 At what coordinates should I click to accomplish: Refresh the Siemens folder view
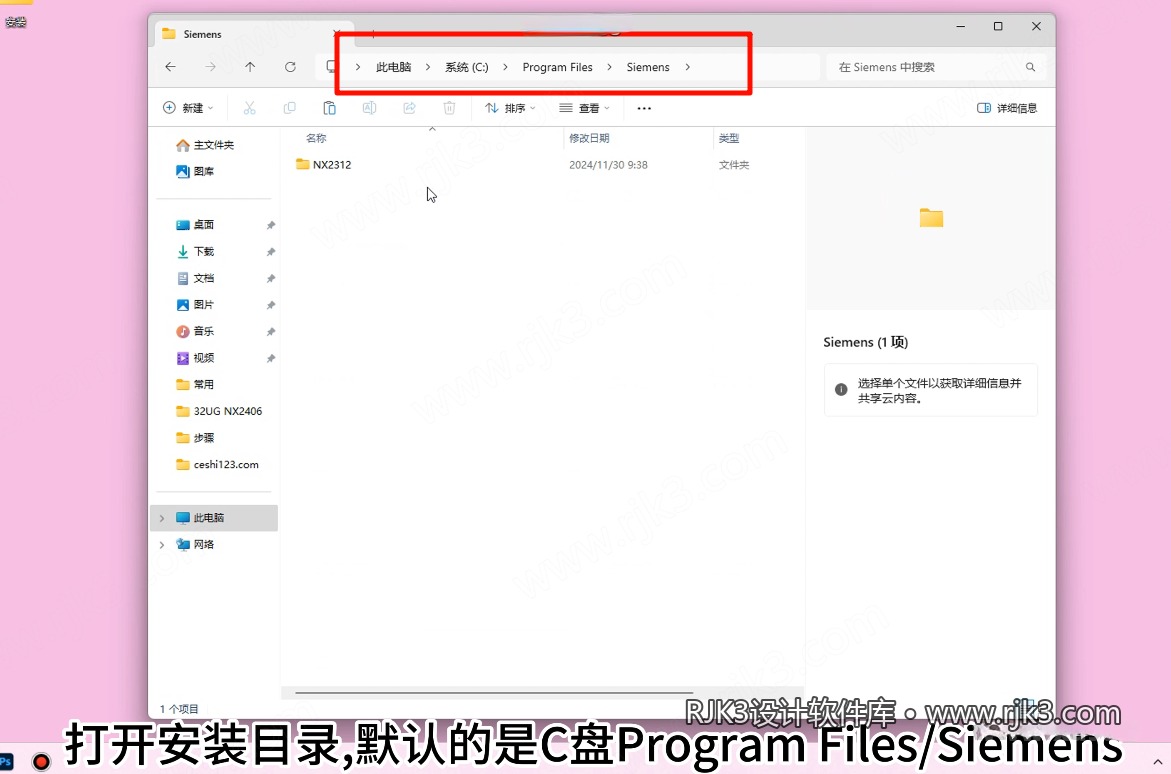(291, 67)
